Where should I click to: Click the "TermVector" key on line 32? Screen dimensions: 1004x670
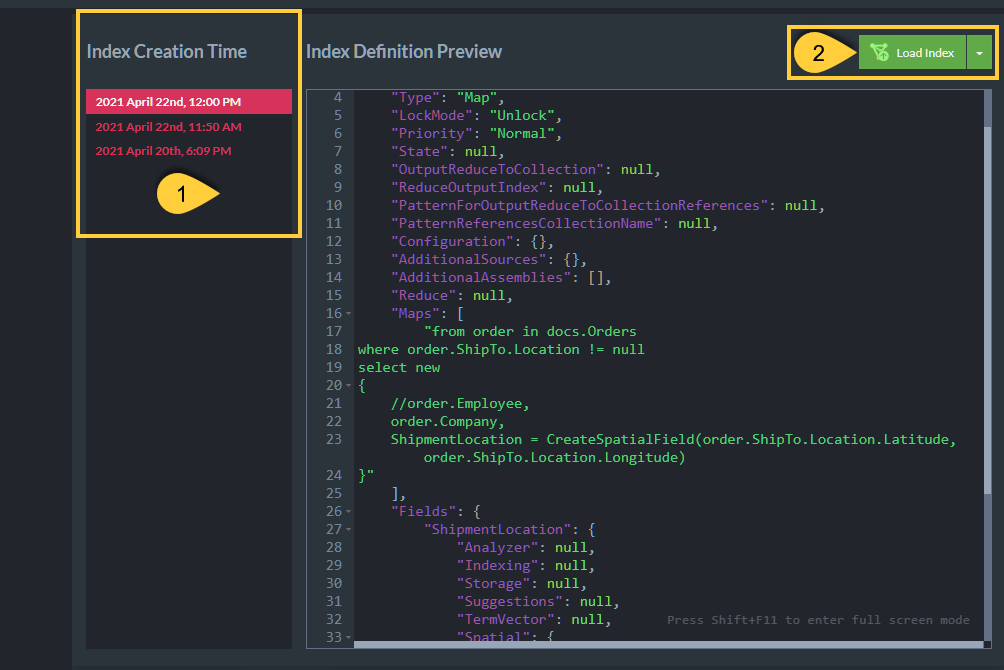coord(506,619)
